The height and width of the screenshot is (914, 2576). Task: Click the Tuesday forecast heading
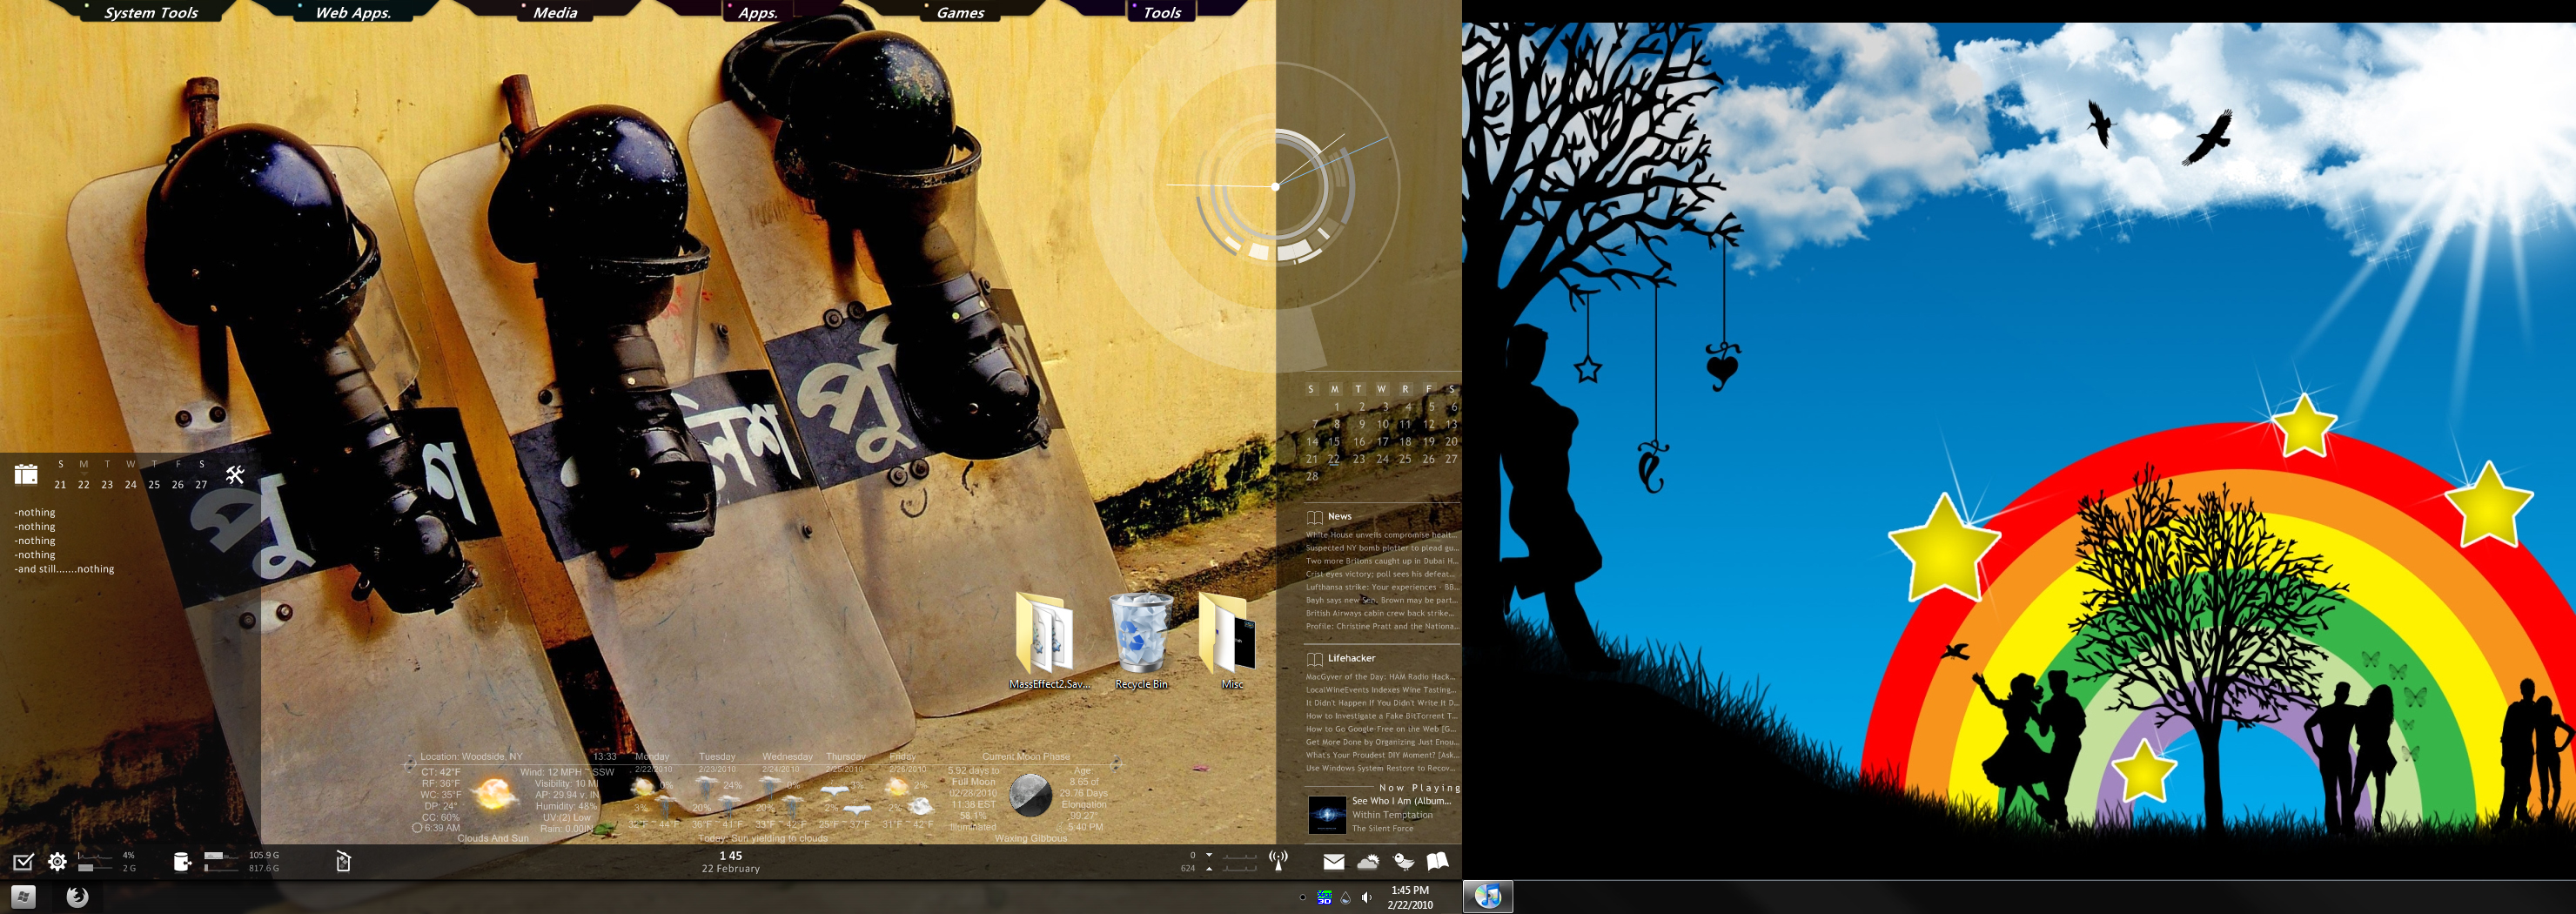pos(717,757)
